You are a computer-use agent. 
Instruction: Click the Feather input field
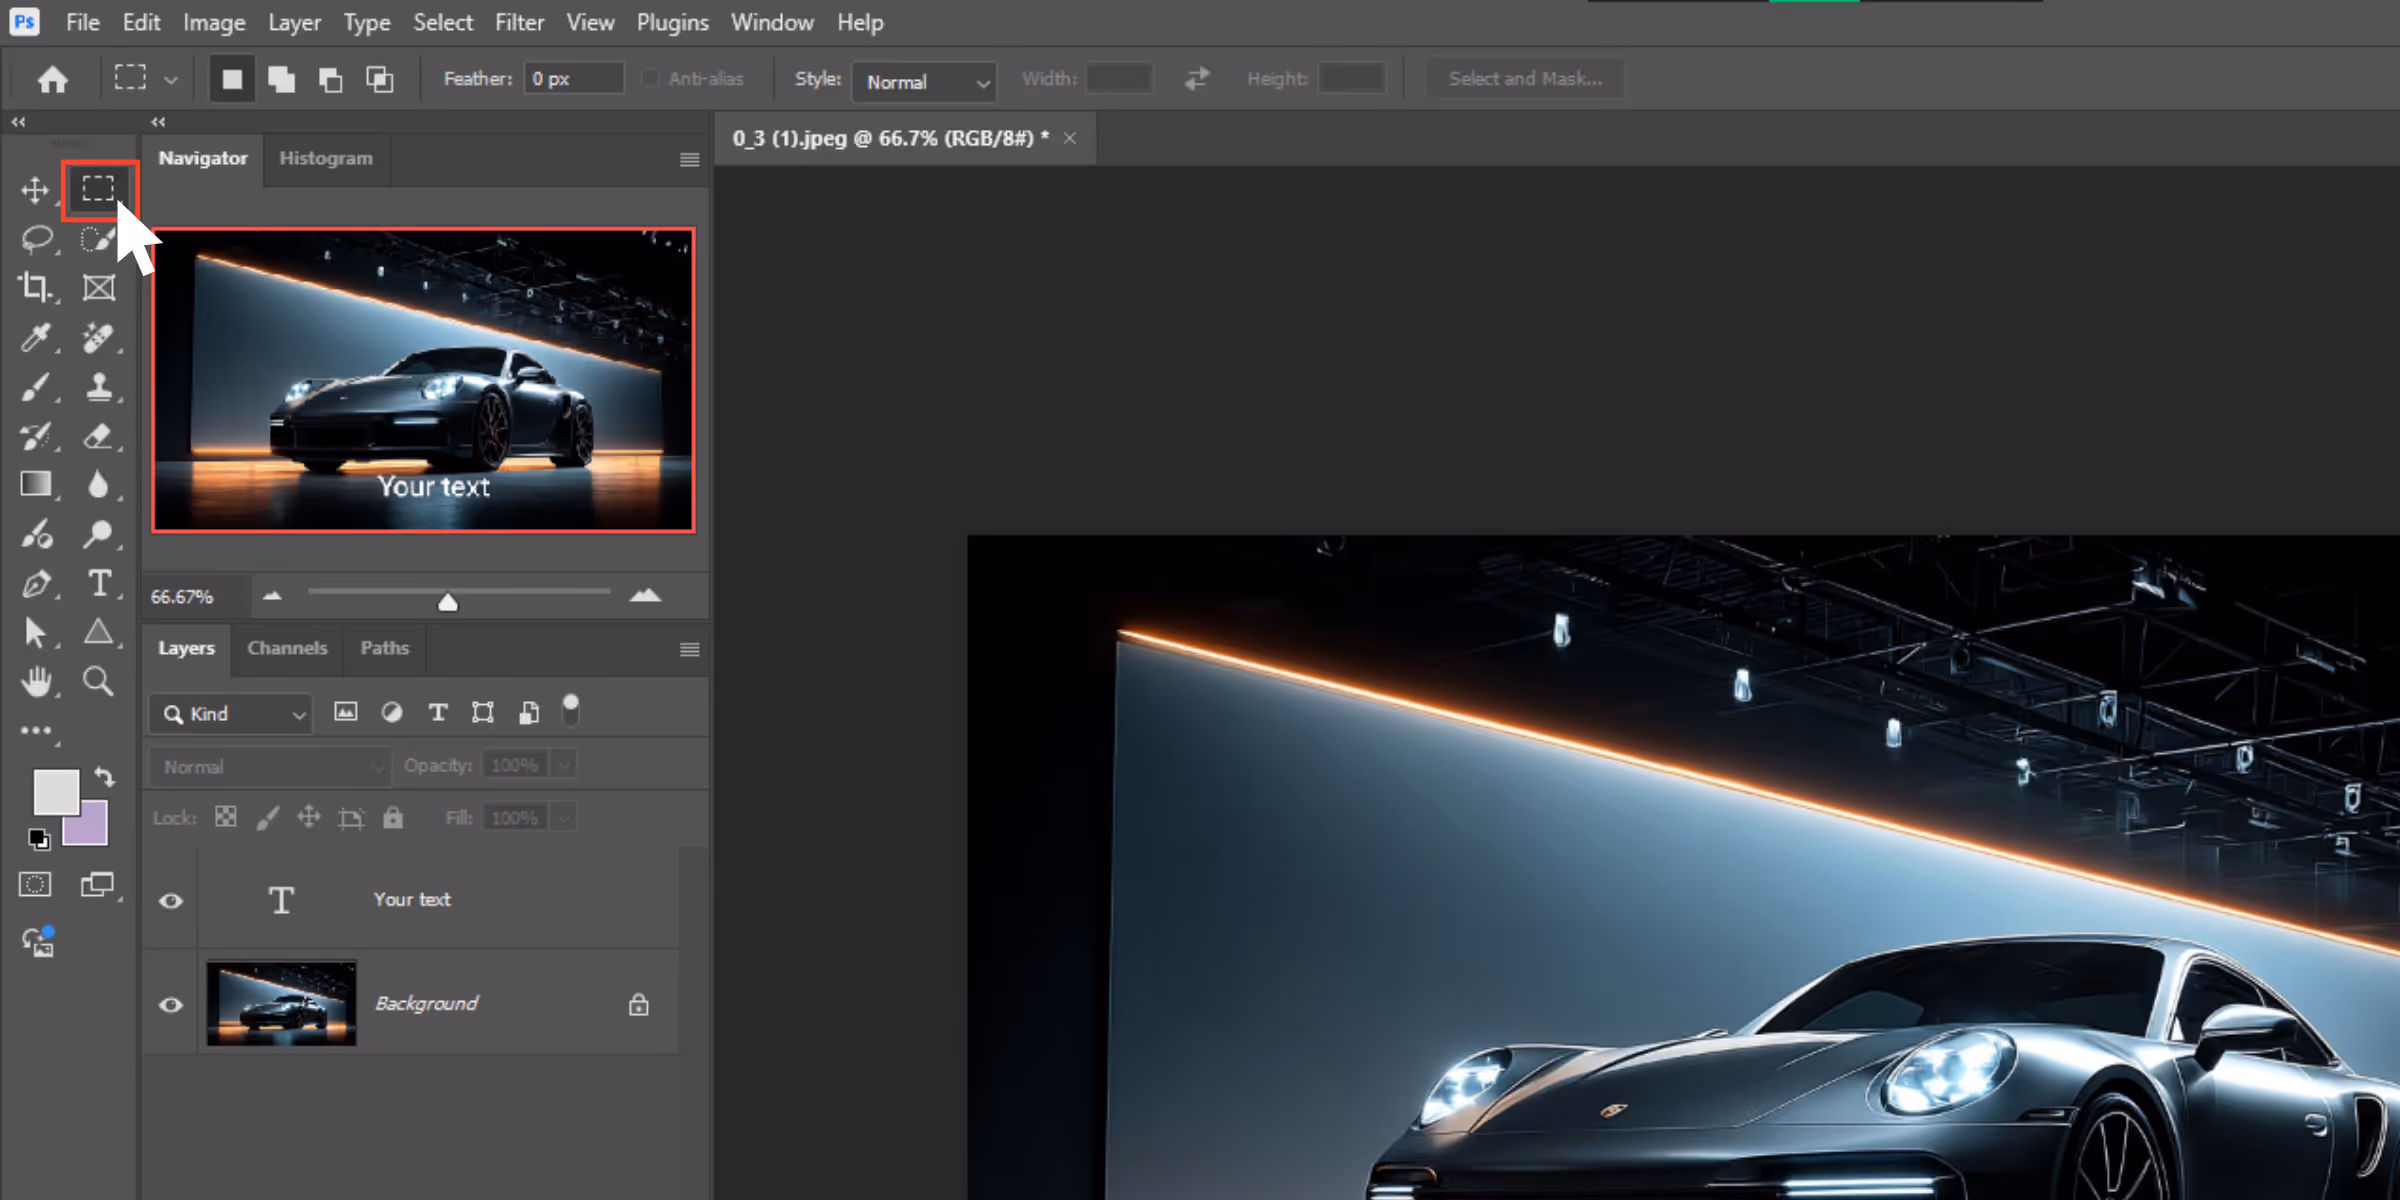tap(573, 78)
